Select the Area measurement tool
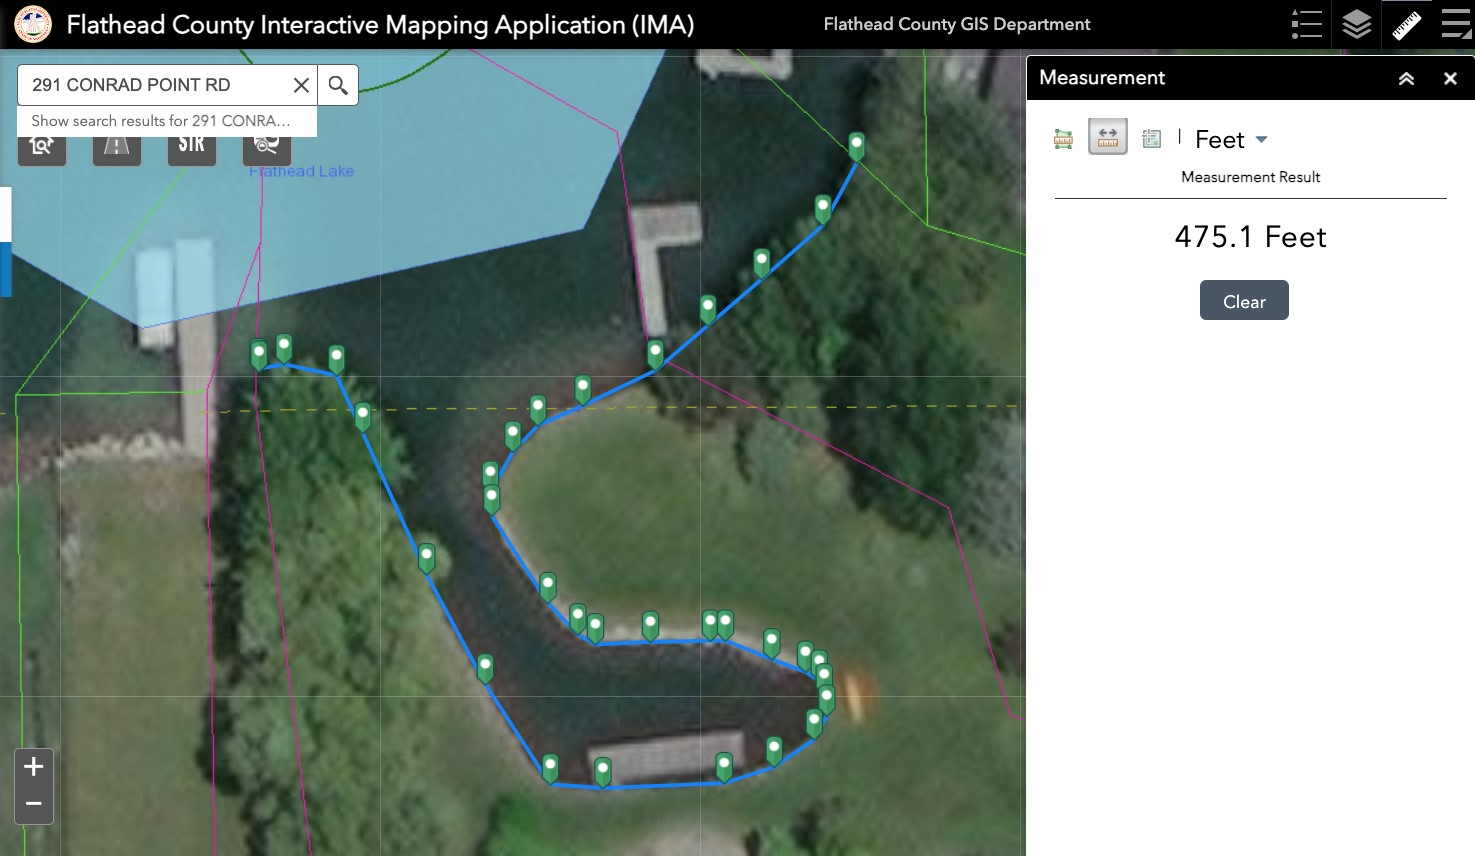The height and width of the screenshot is (856, 1475). click(x=1064, y=139)
